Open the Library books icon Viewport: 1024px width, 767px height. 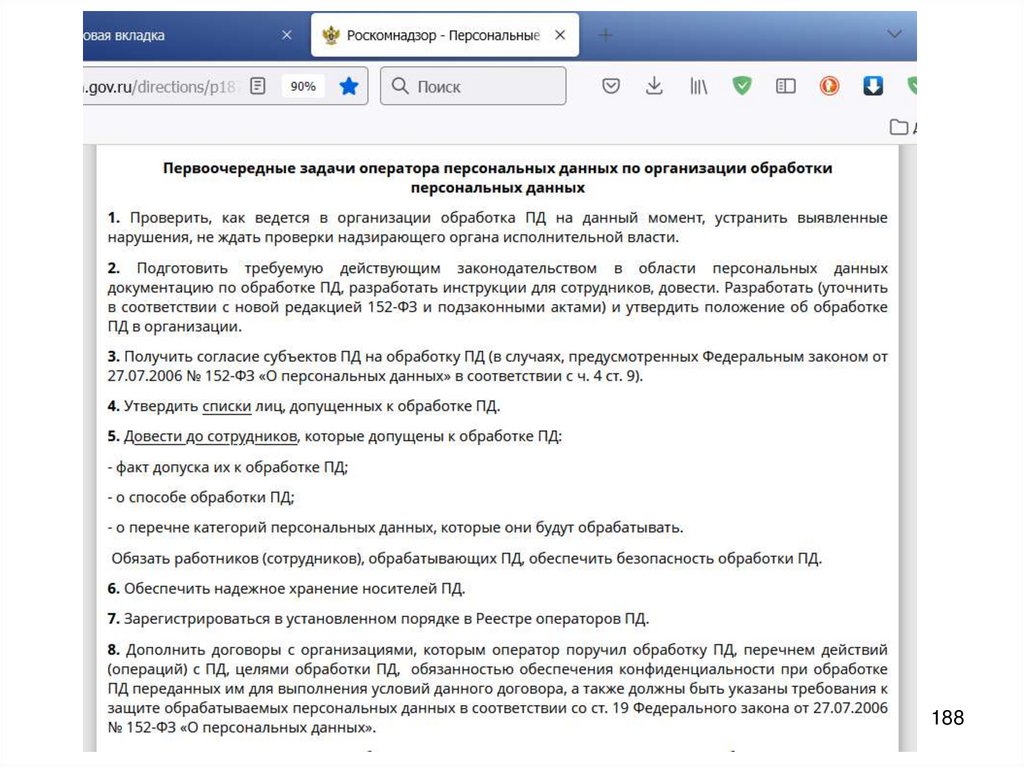pos(698,86)
